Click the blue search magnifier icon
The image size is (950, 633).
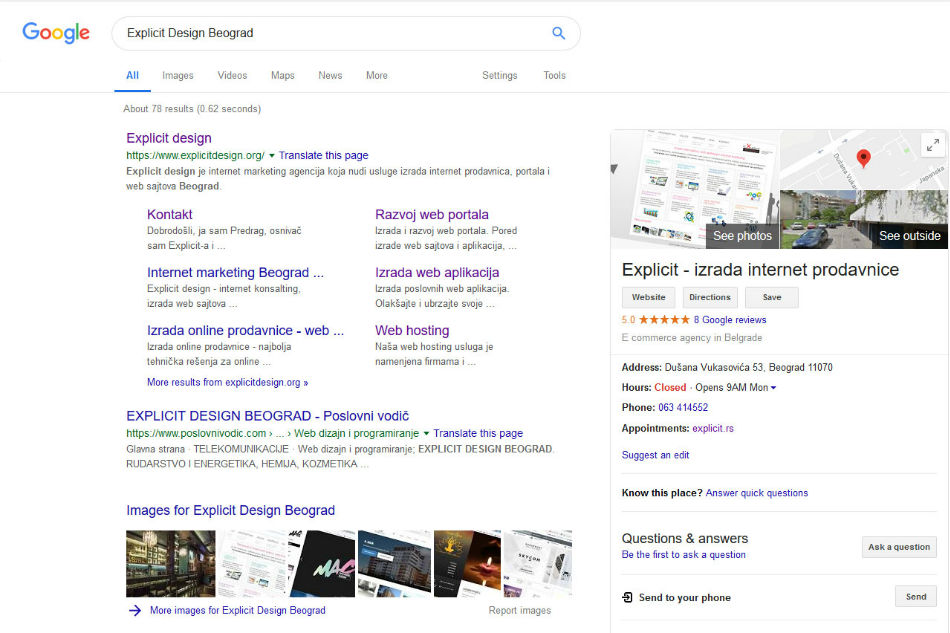click(558, 33)
